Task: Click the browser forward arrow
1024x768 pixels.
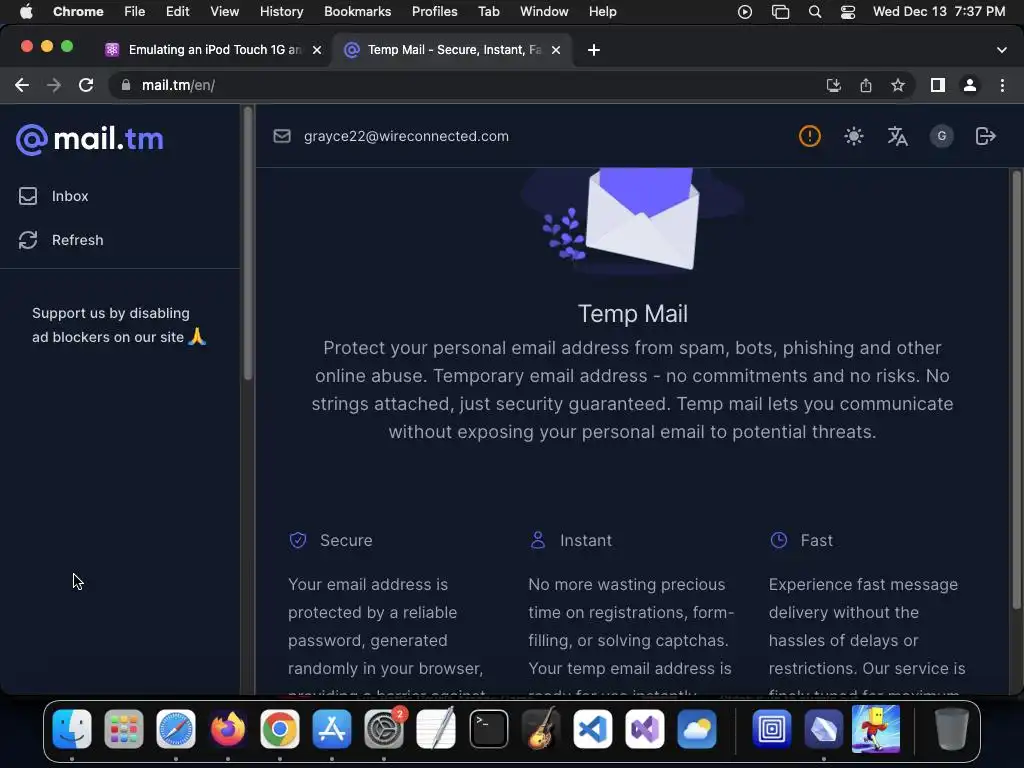Action: [x=54, y=85]
